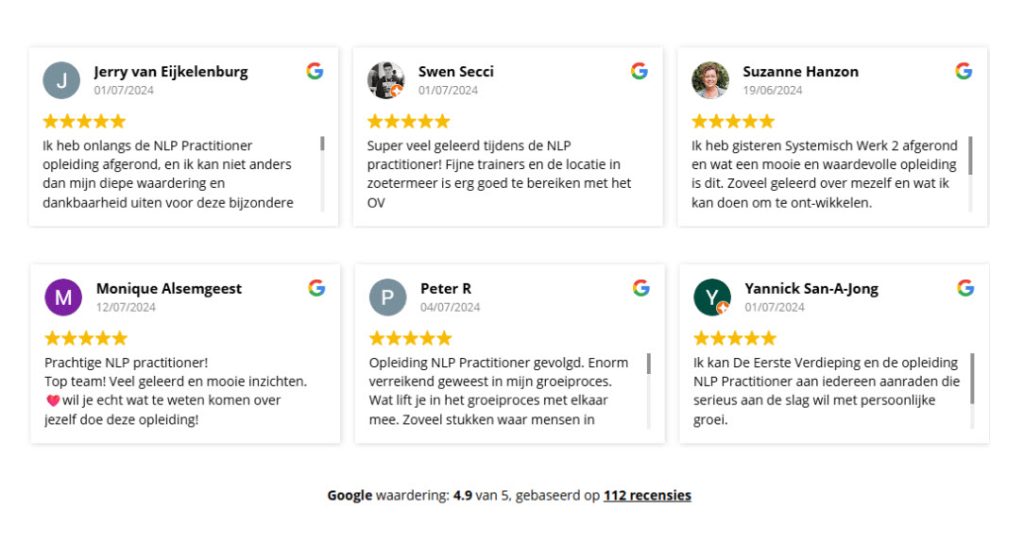The image size is (1024, 543).
Task: Open Swen Secci's profile photo
Action: [x=385, y=80]
